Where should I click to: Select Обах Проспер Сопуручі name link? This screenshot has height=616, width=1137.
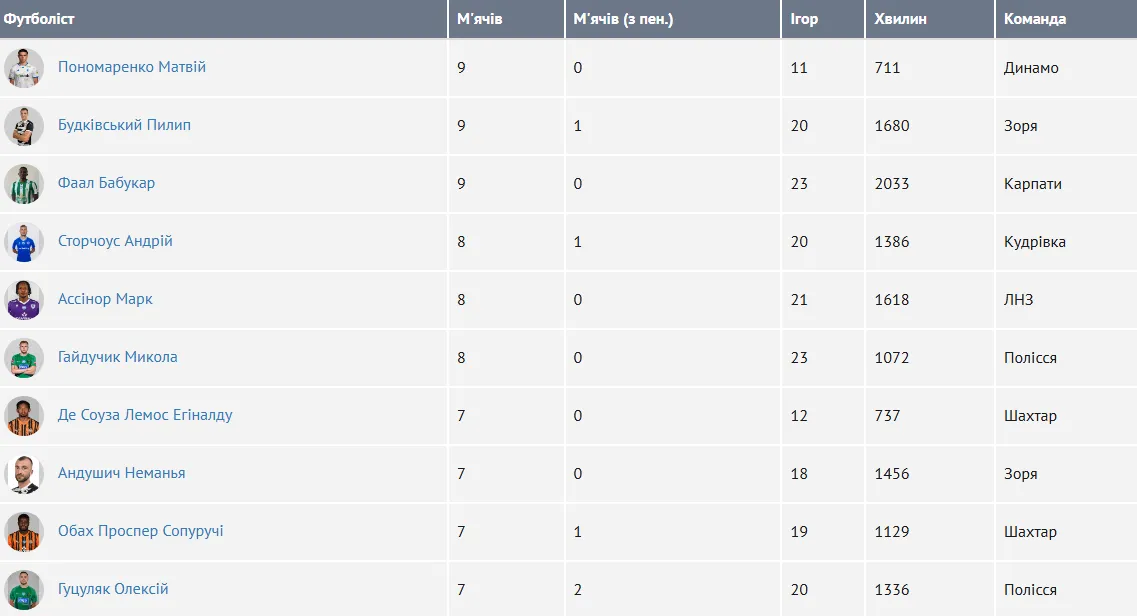(141, 531)
